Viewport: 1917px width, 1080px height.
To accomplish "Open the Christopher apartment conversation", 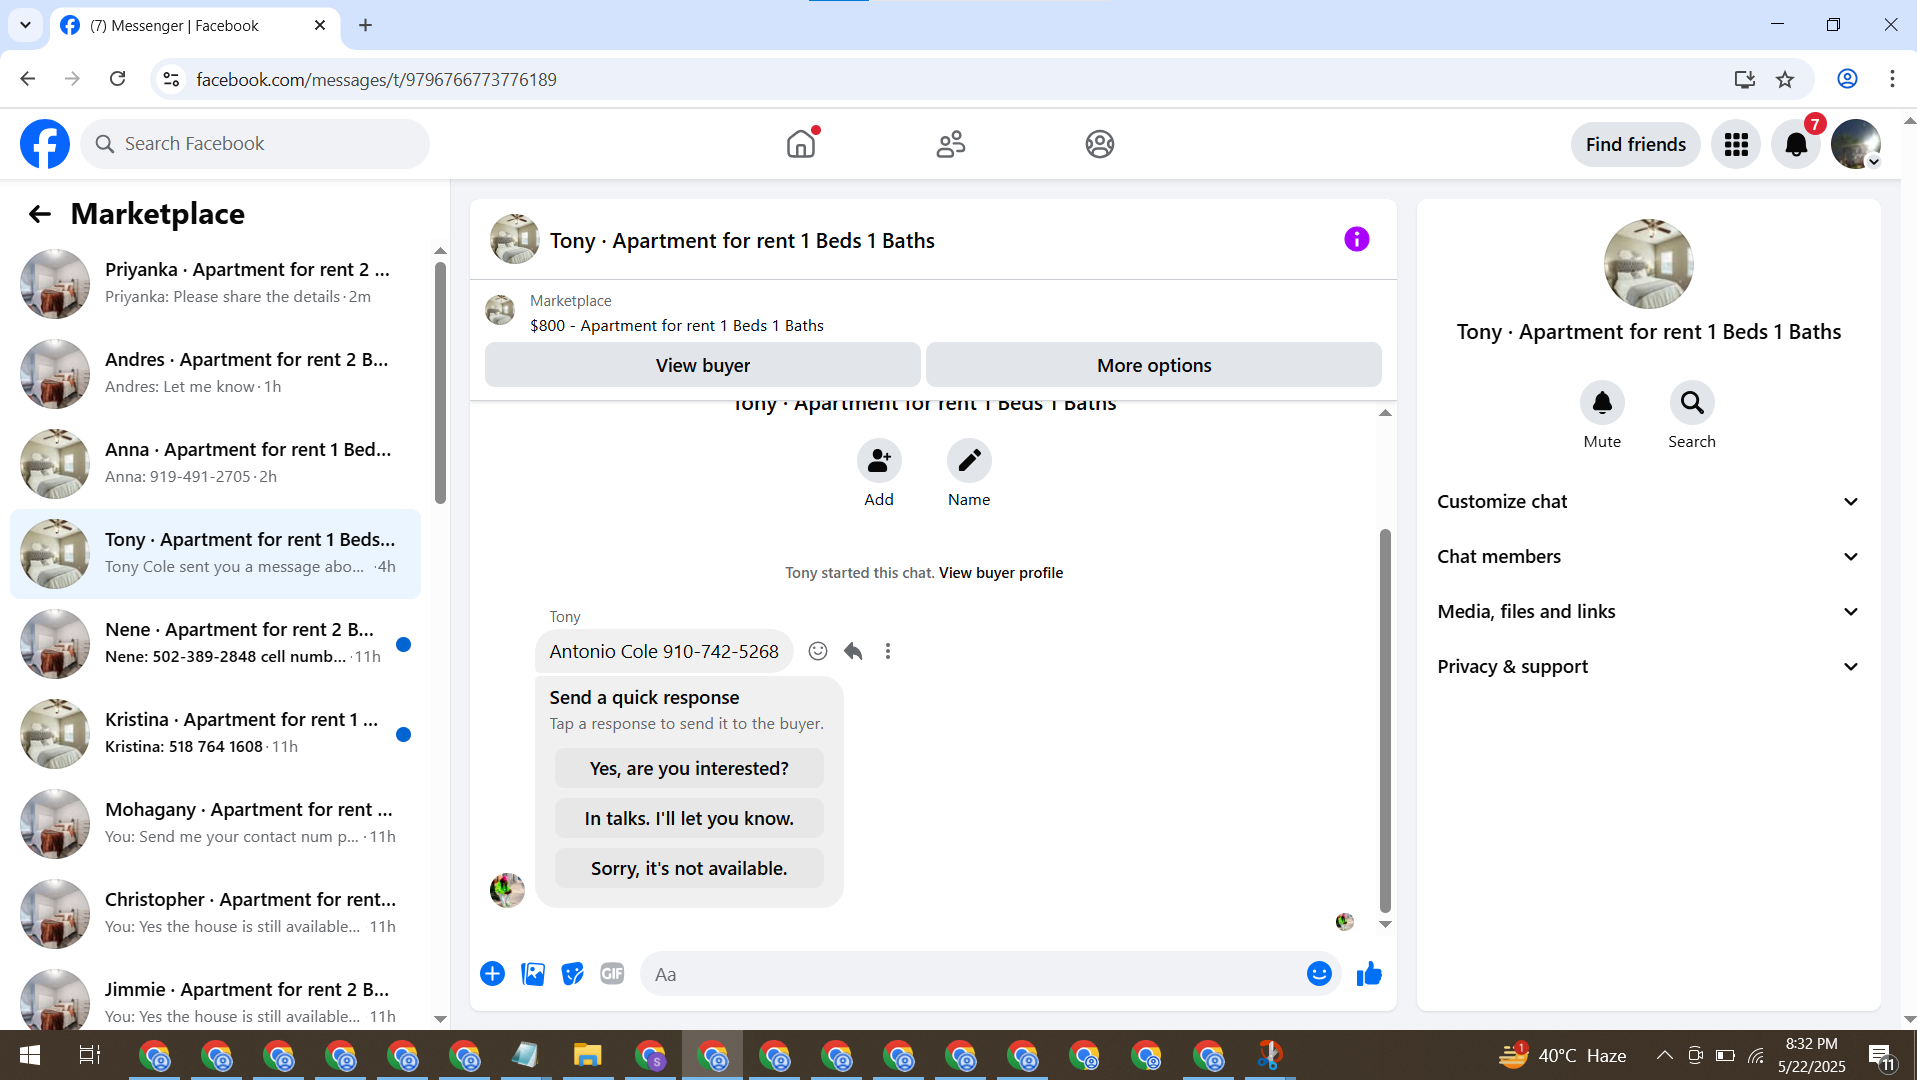I will (215, 914).
